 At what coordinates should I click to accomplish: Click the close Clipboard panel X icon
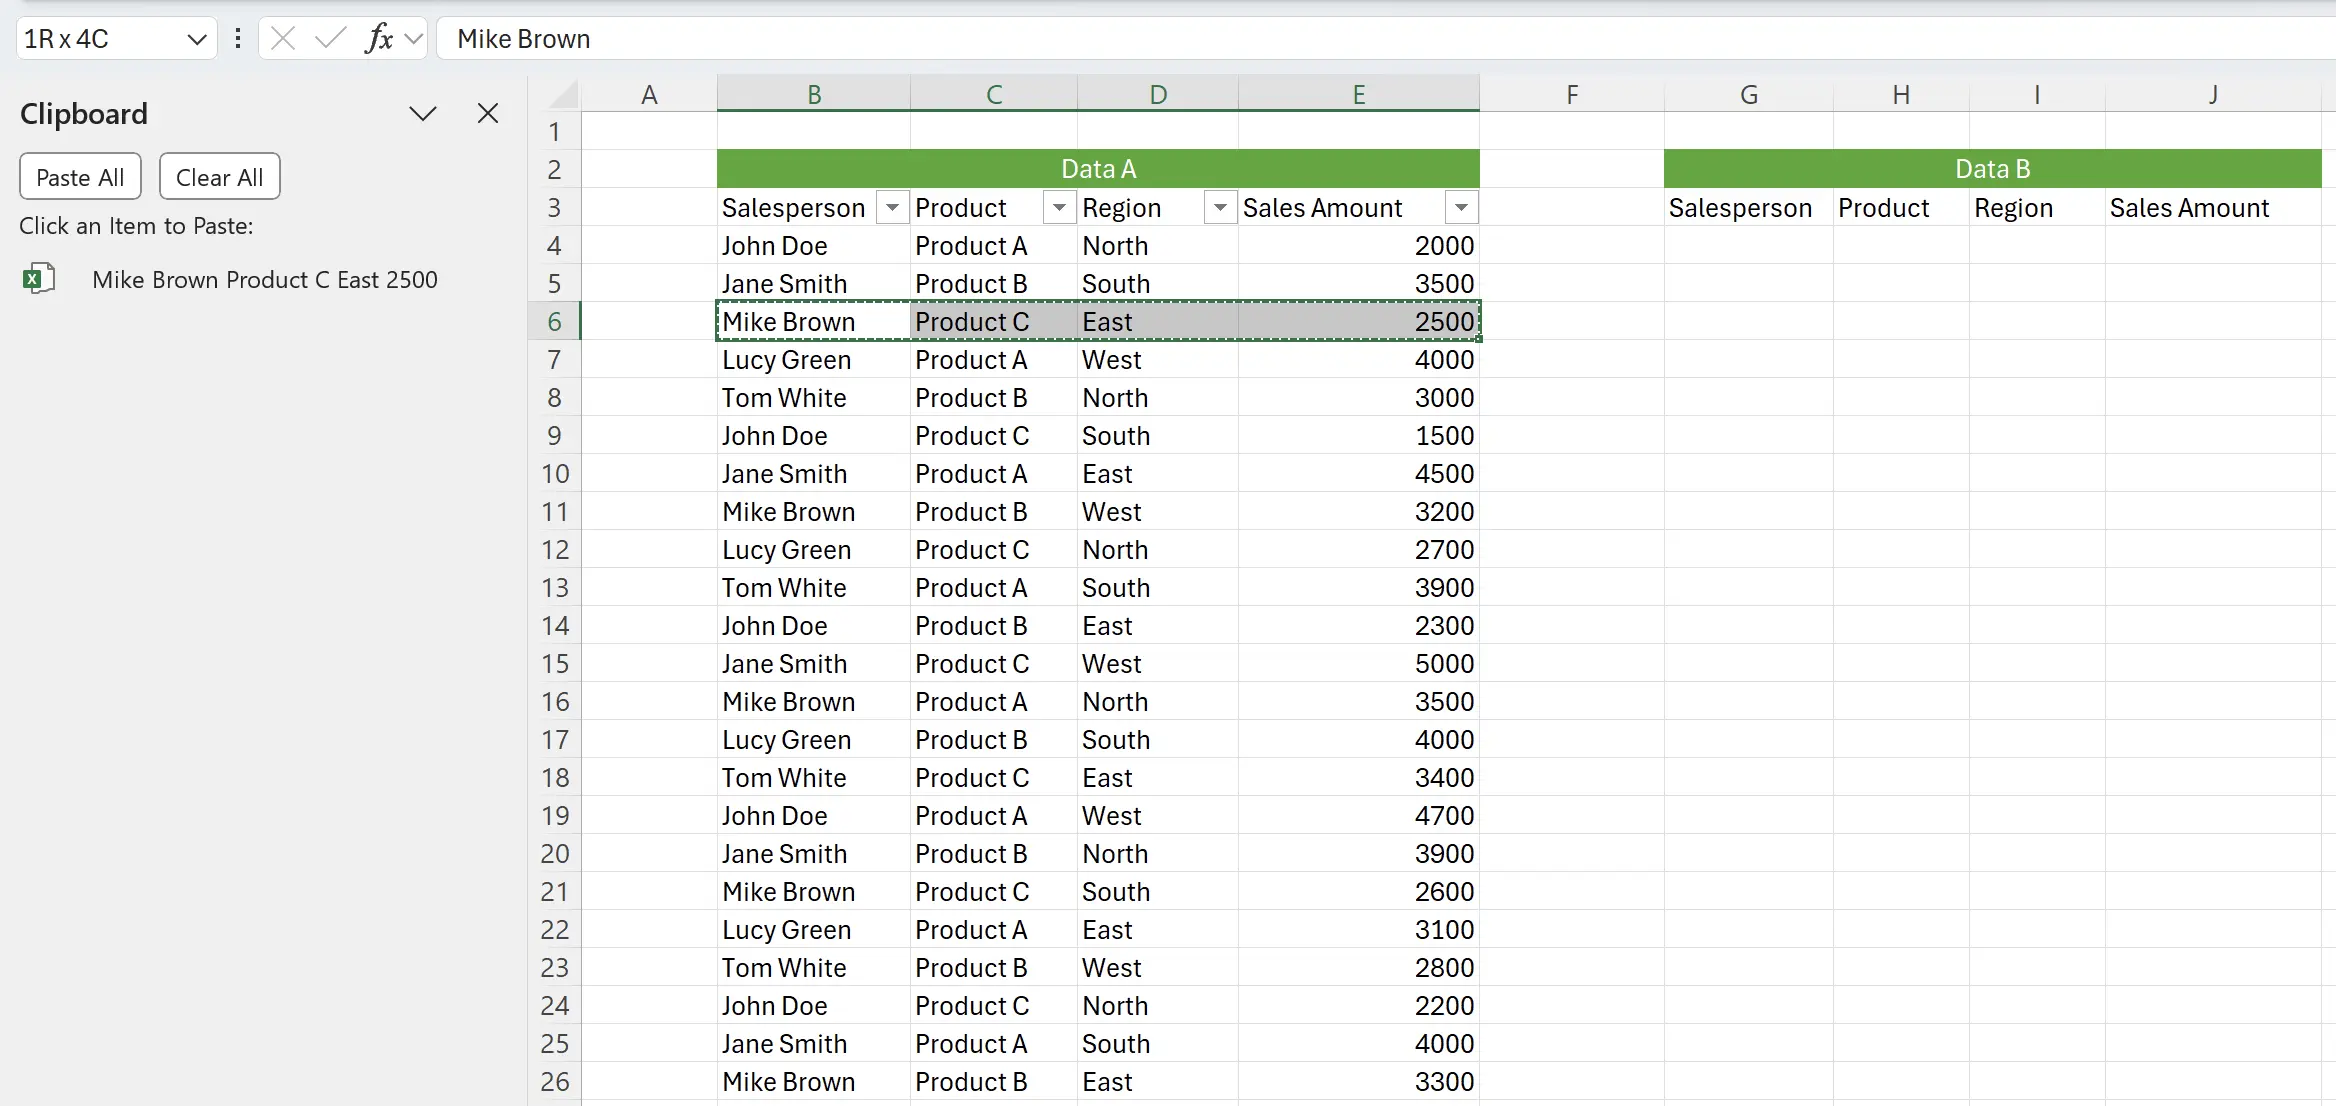487,112
